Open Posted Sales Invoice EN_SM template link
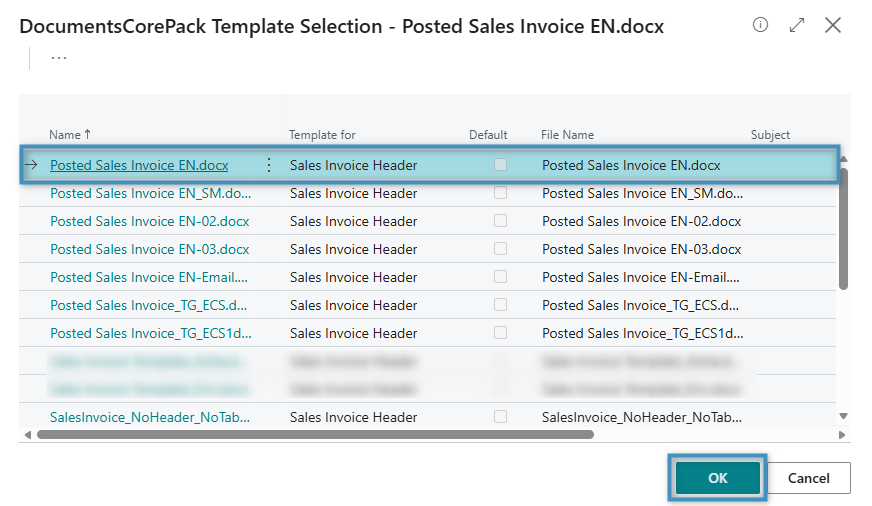The width and height of the screenshot is (872, 506). pos(150,193)
